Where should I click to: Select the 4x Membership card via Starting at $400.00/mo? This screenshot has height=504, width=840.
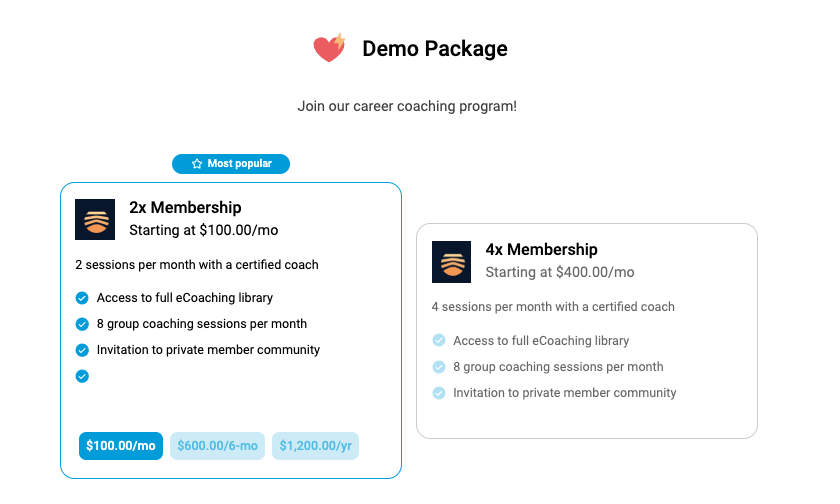(560, 272)
